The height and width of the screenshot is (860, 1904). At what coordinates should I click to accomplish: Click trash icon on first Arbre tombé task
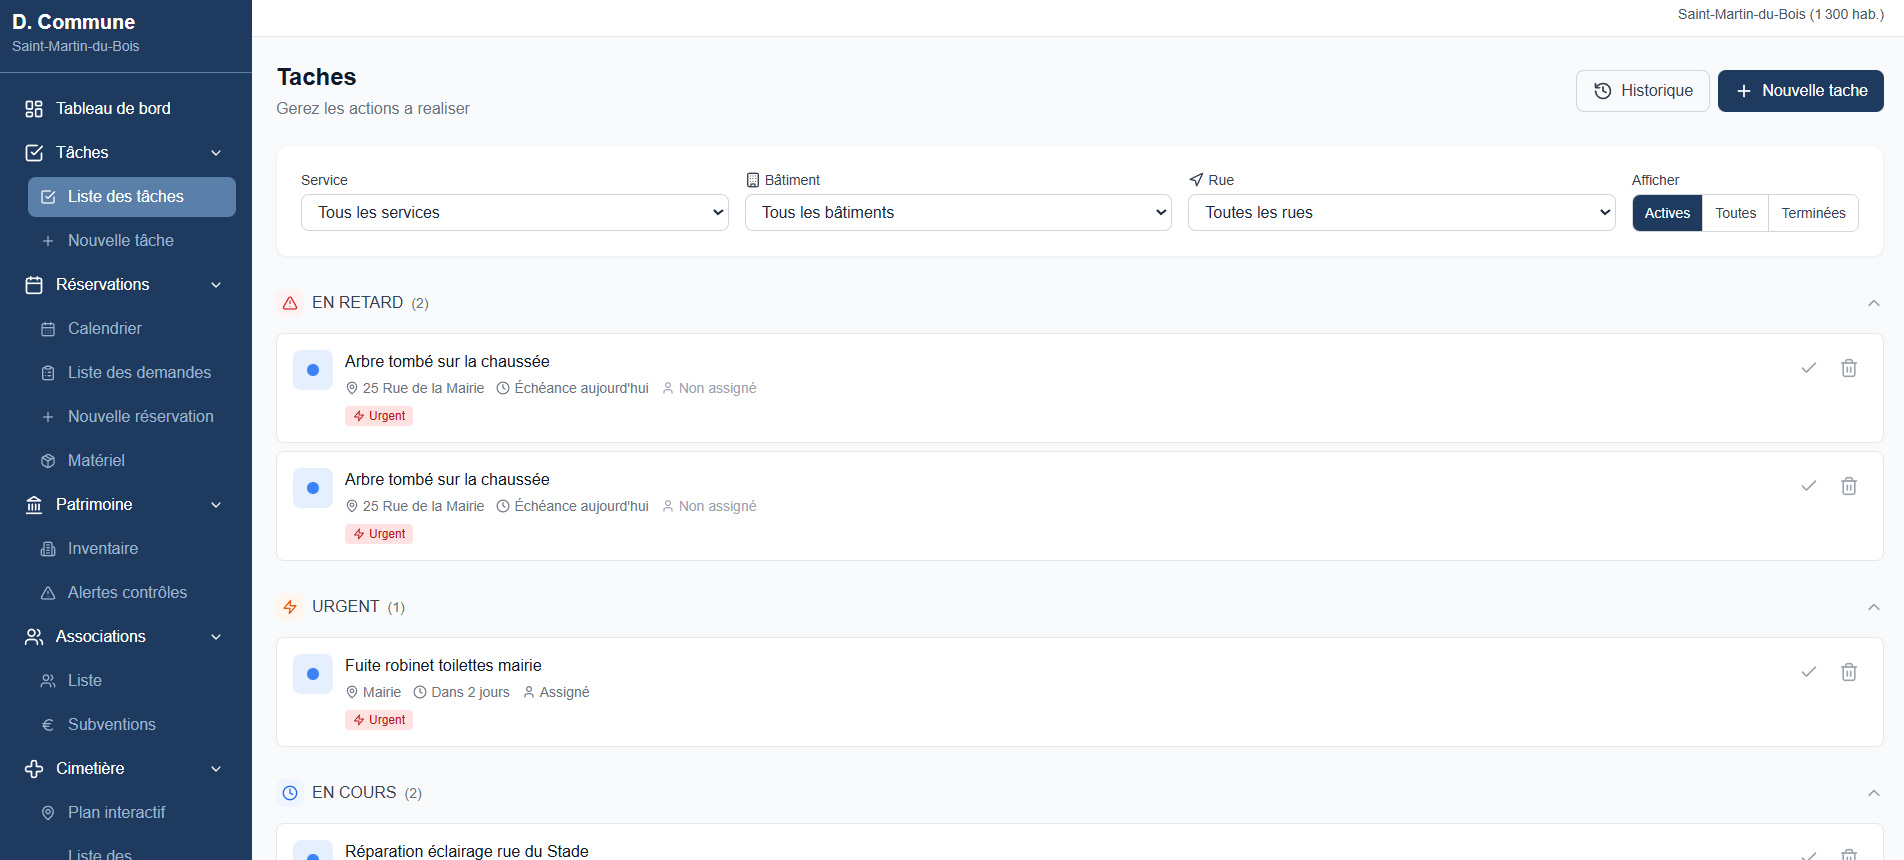click(x=1849, y=368)
